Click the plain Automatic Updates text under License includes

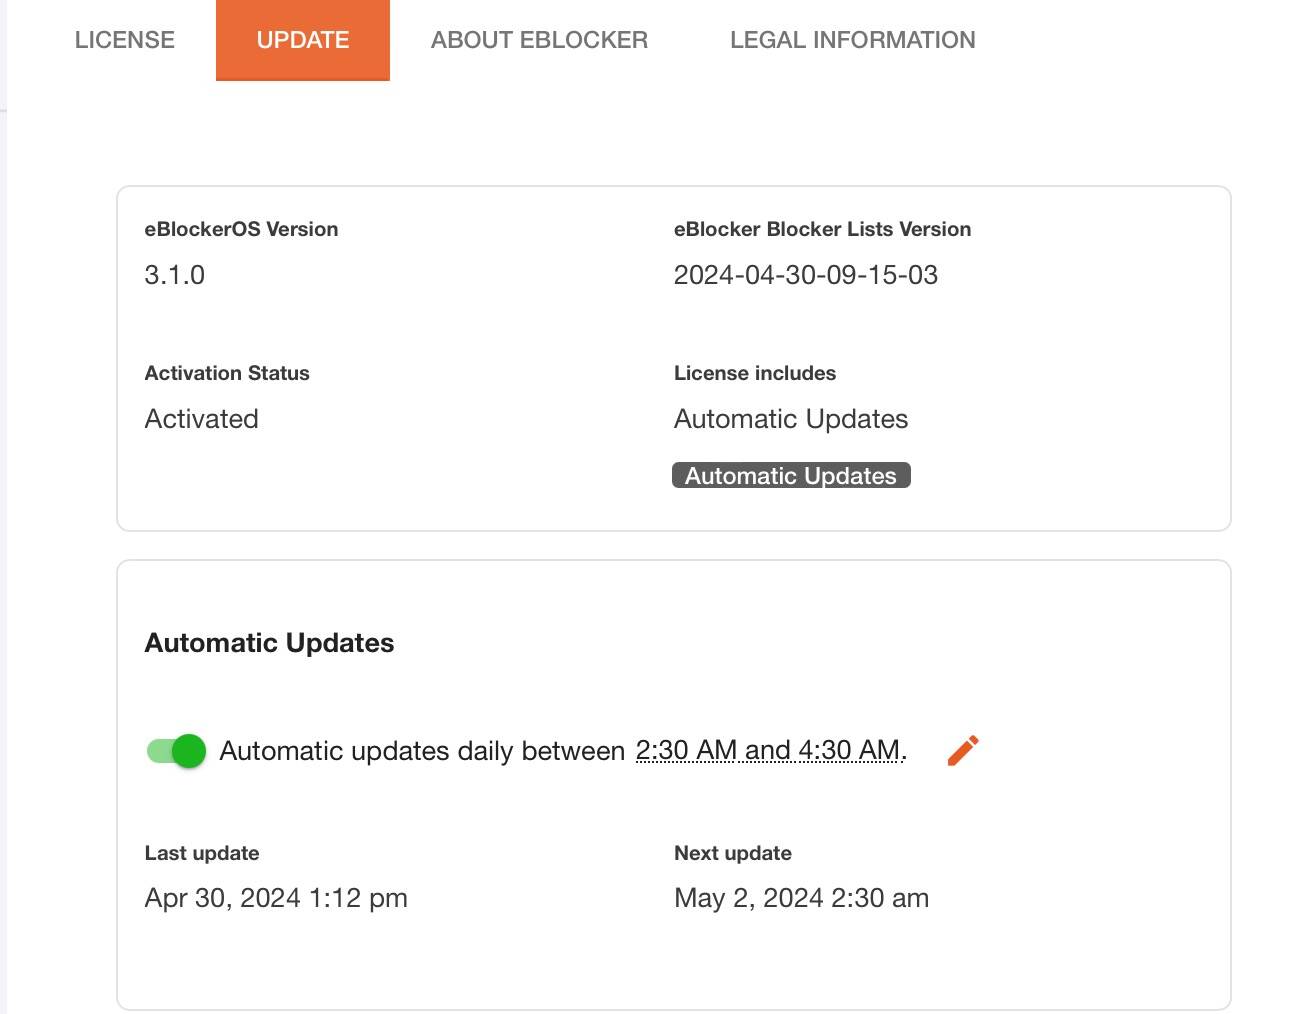(791, 419)
